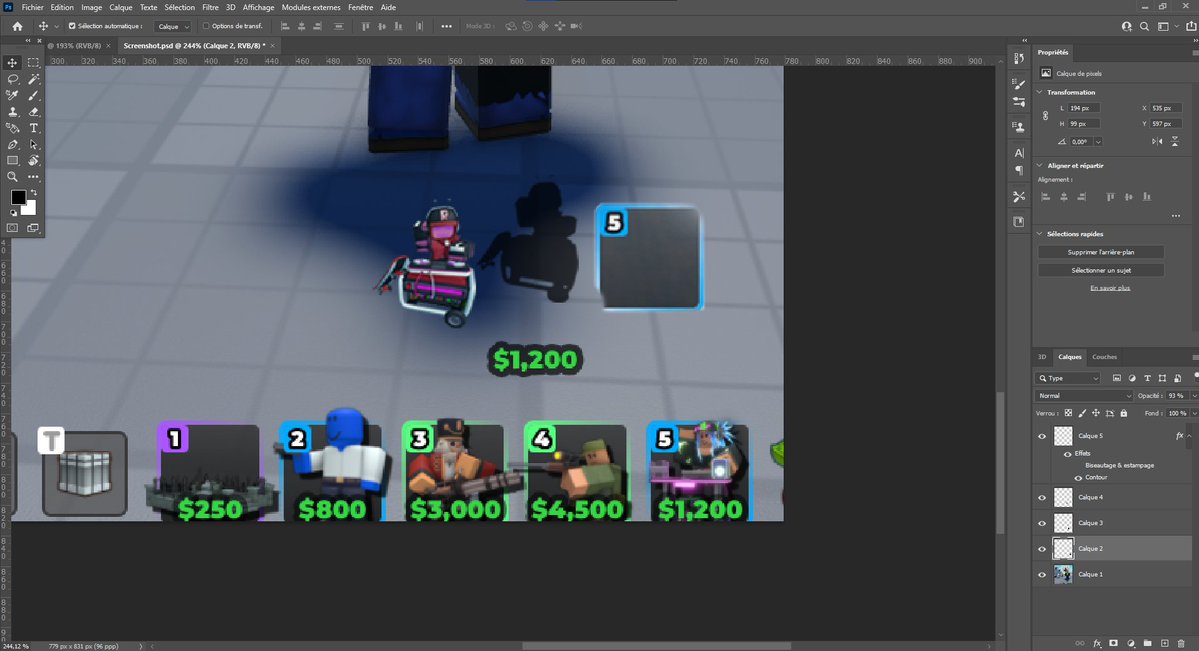Click Sélectionner un sujet button
The width and height of the screenshot is (1199, 651).
(x=1100, y=270)
